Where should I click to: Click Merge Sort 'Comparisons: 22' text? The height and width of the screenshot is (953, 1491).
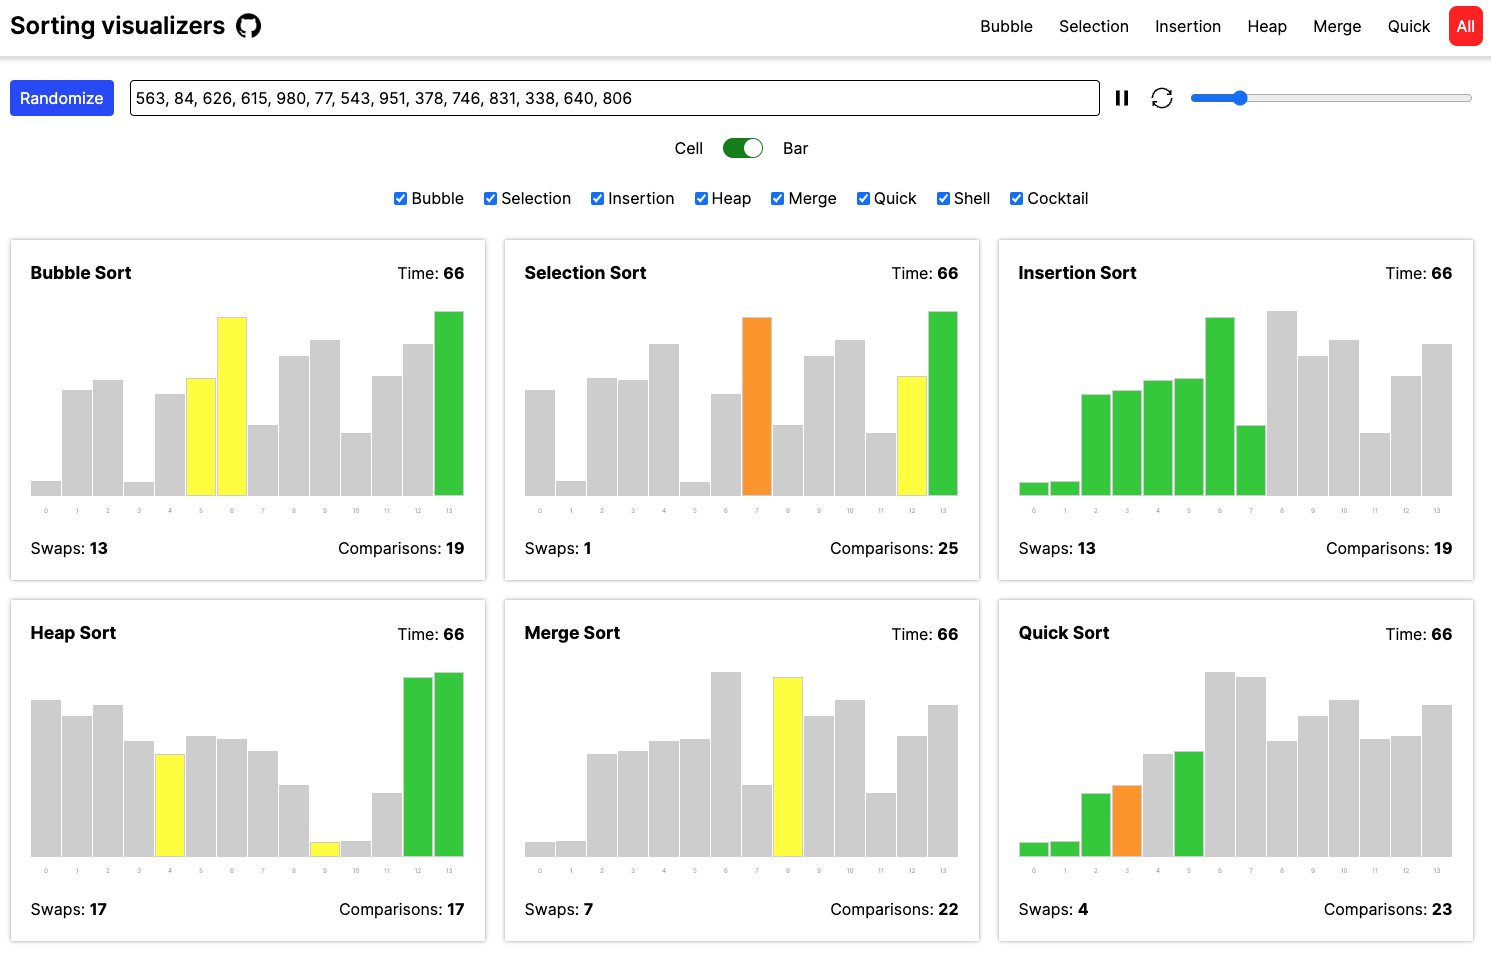pyautogui.click(x=894, y=909)
